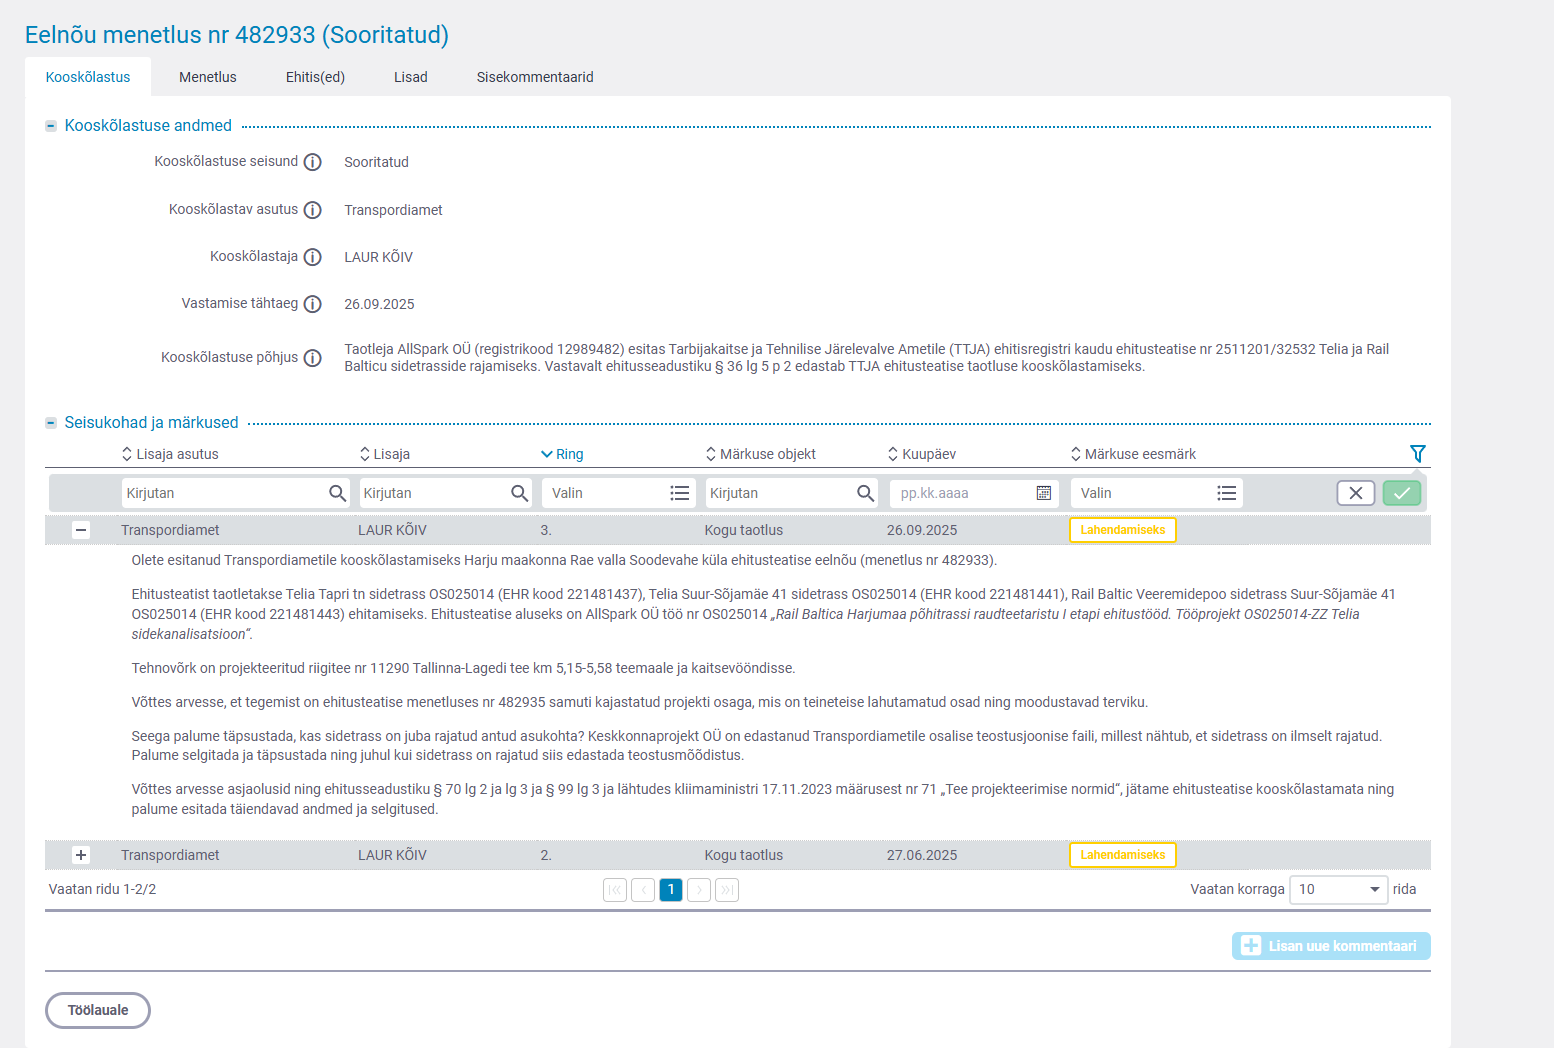Screen dimensions: 1554x1048
Task: Click the Töölauale button
Action: (x=98, y=1010)
